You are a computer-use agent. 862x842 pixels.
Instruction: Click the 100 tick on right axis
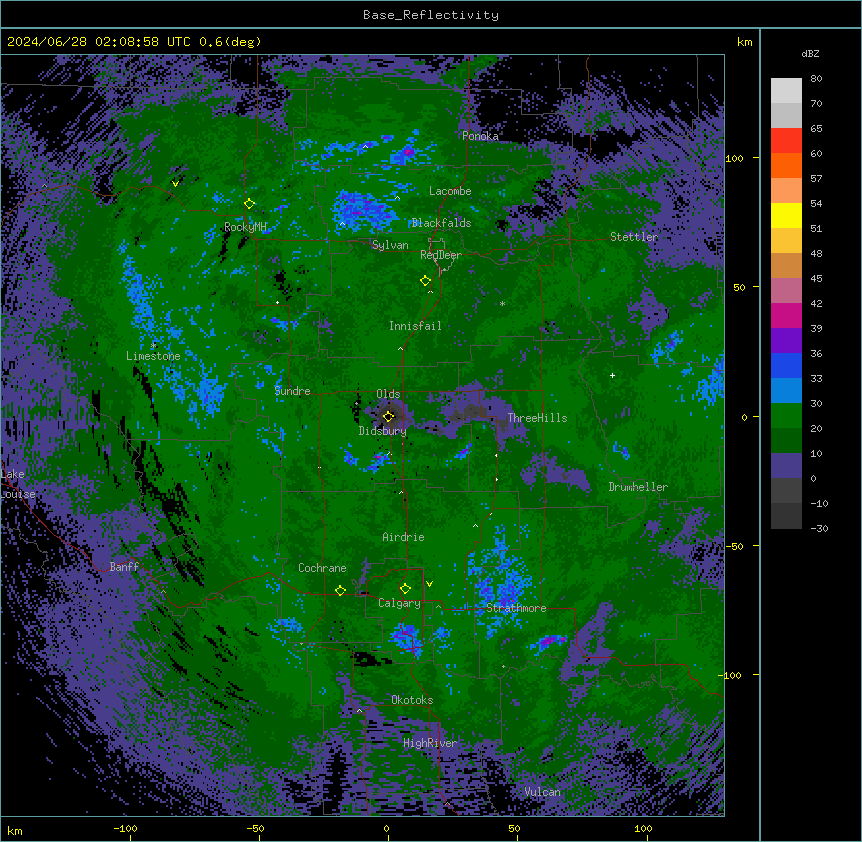tap(734, 158)
